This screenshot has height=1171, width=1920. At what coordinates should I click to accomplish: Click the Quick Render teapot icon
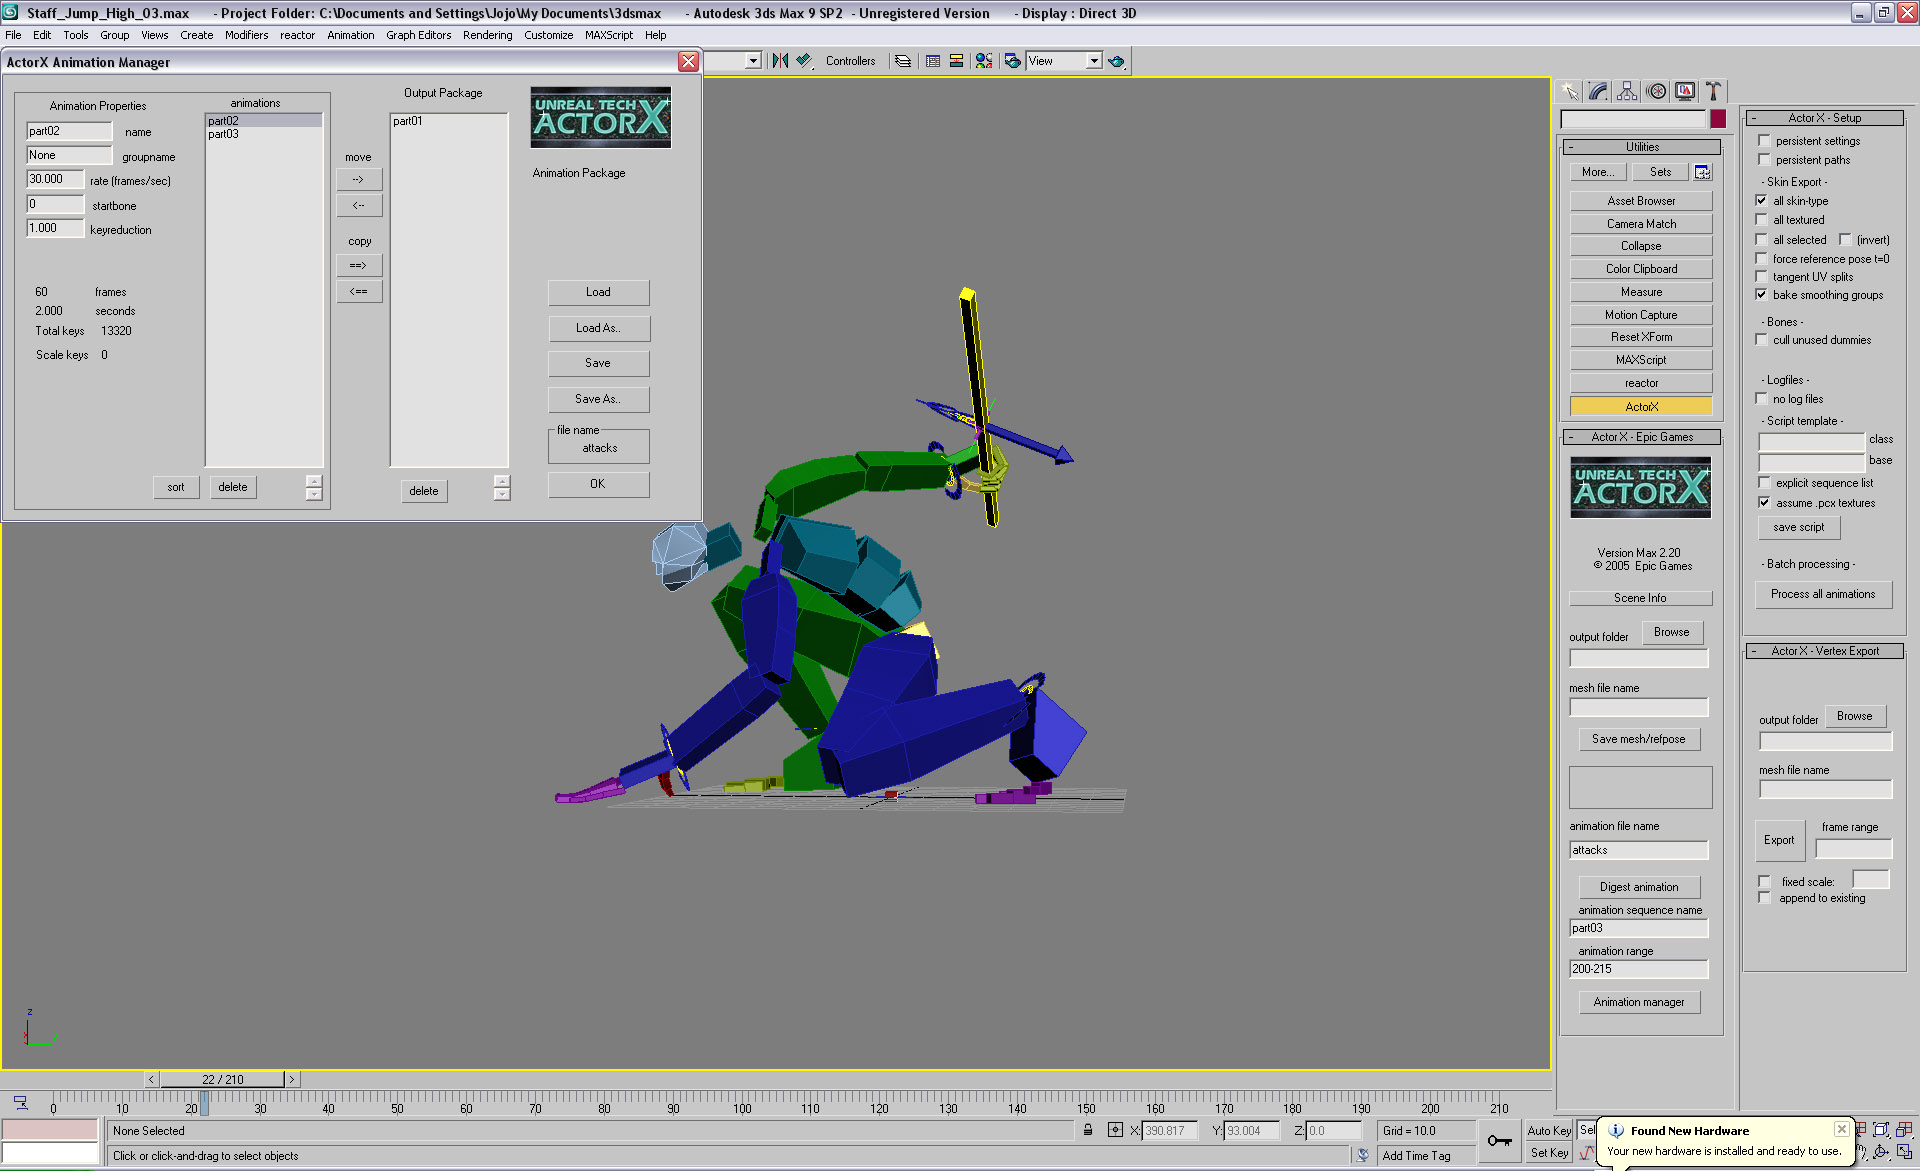click(x=1116, y=61)
